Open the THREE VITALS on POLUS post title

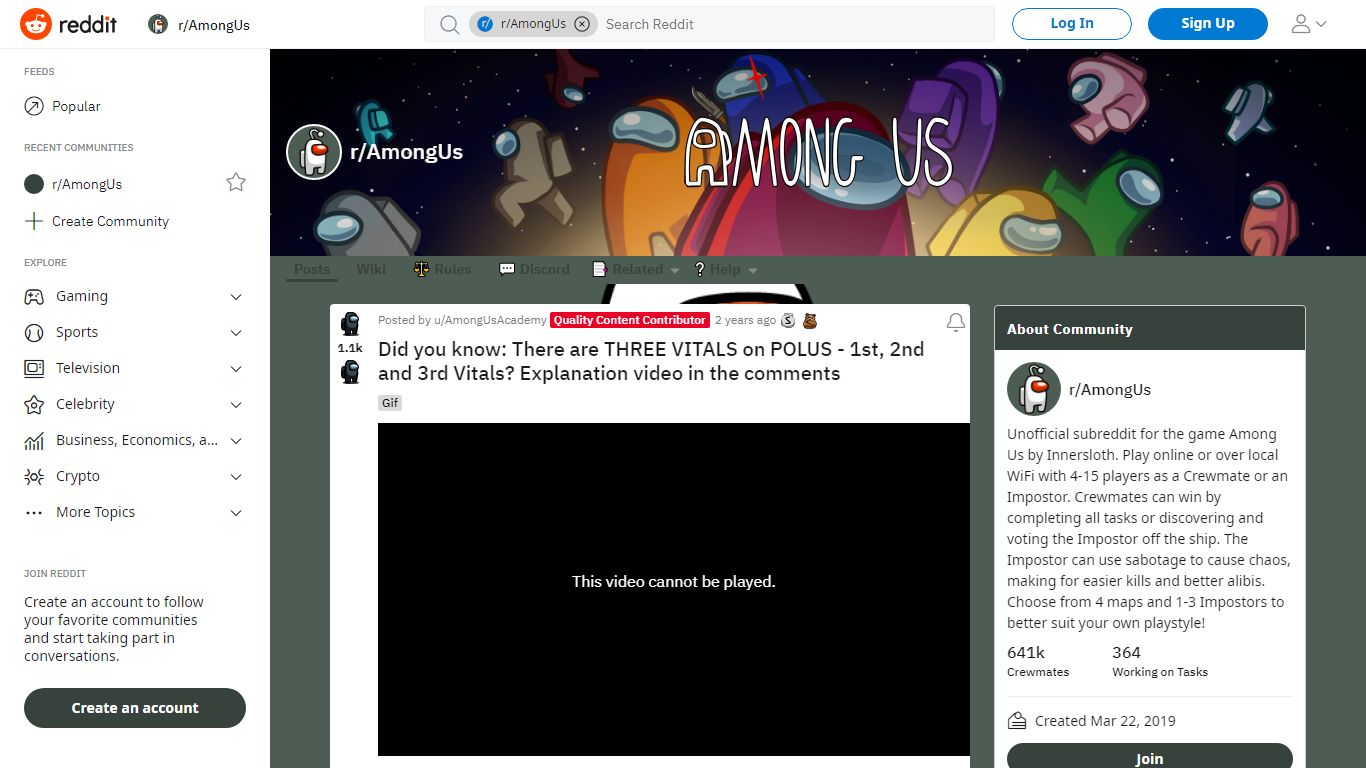tap(651, 361)
